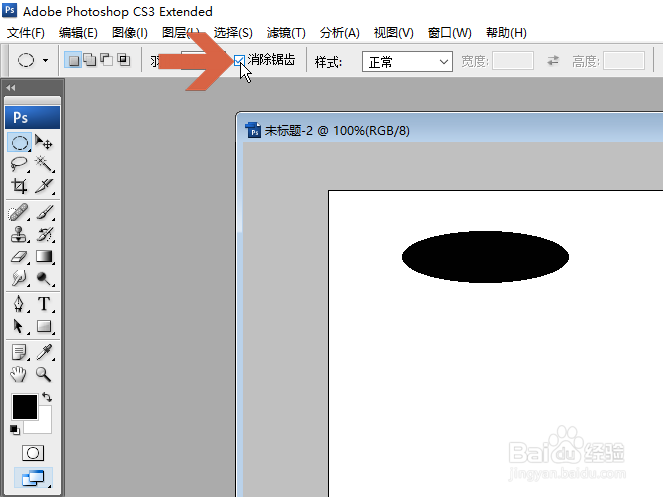Click the Ps logo atop toolbox
Viewport: 663px width, 497px height.
(x=33, y=117)
